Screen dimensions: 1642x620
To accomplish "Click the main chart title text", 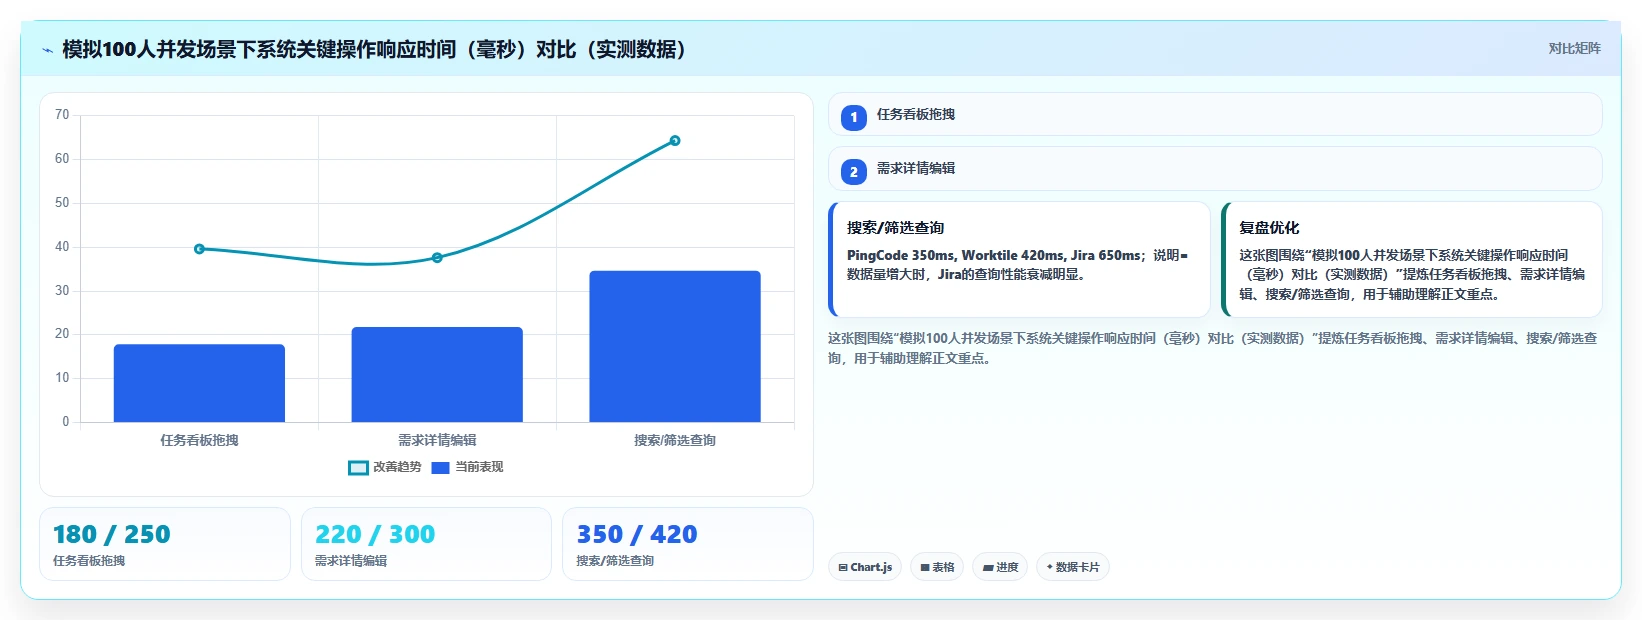I will pyautogui.click(x=374, y=50).
